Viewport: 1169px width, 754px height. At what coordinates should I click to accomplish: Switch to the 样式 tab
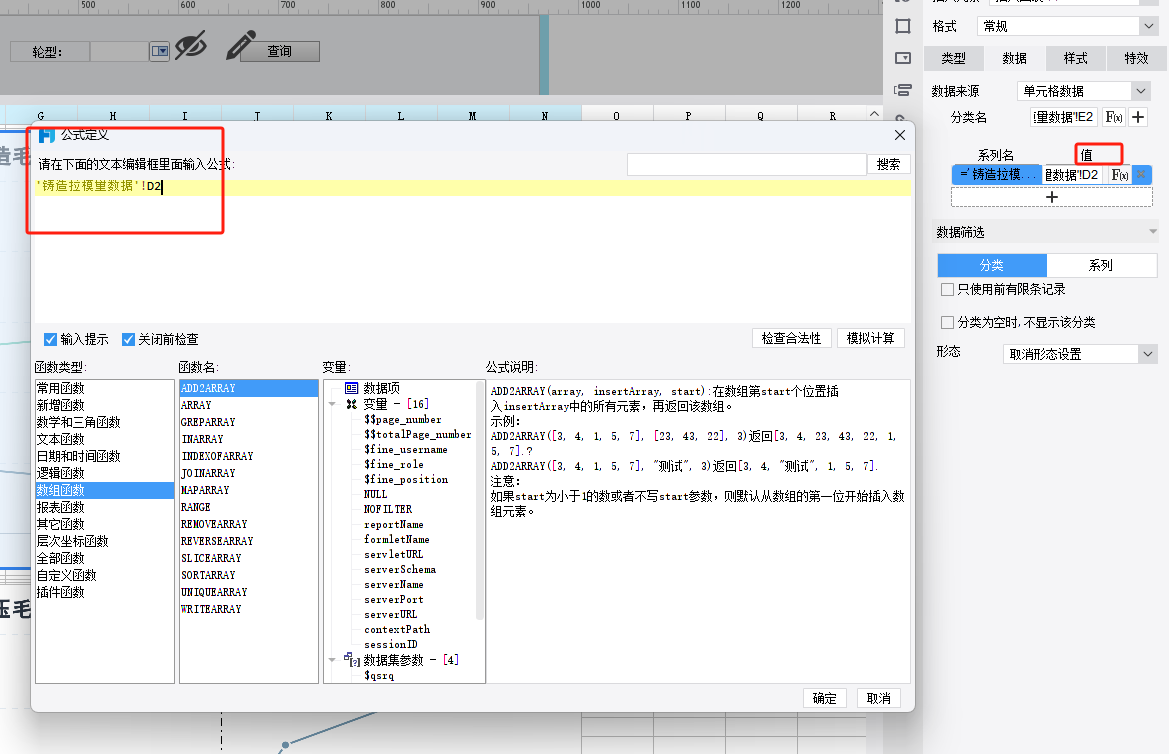tap(1075, 58)
